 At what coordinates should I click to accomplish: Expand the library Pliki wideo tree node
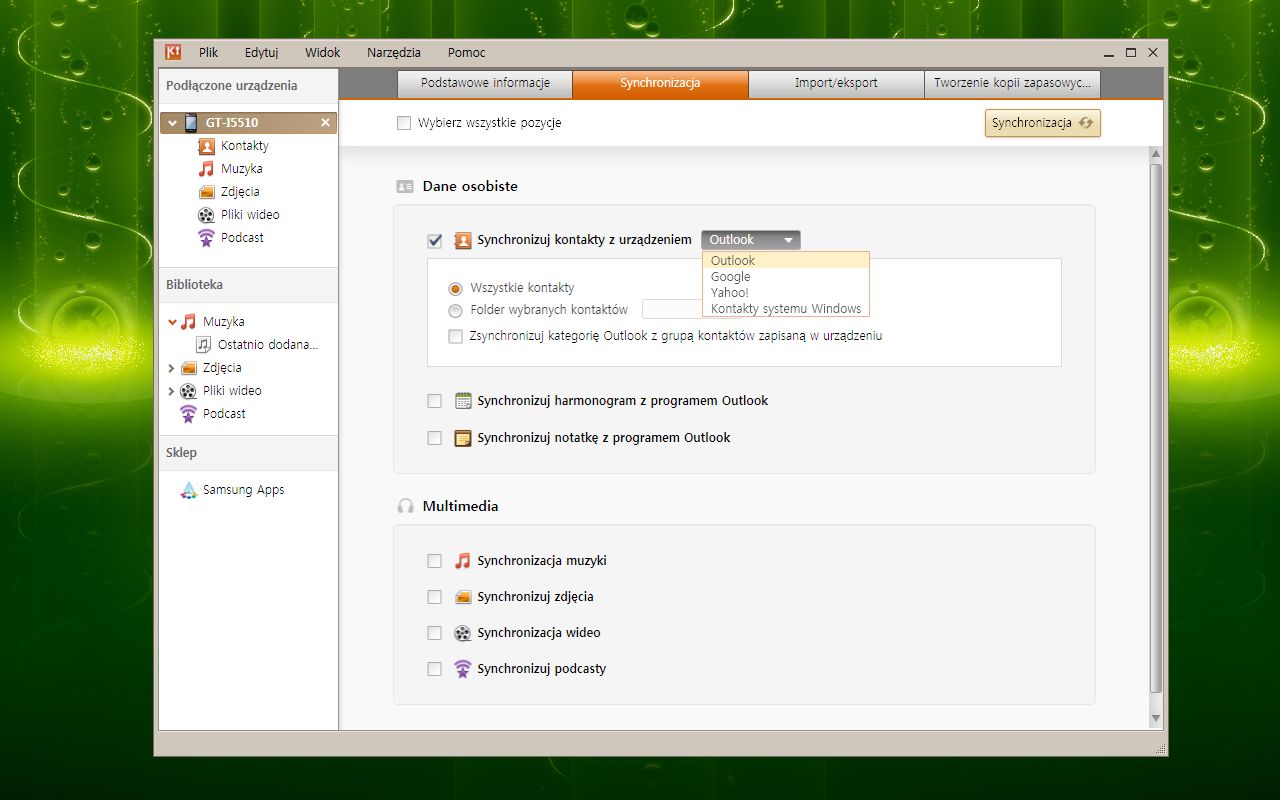pos(172,391)
